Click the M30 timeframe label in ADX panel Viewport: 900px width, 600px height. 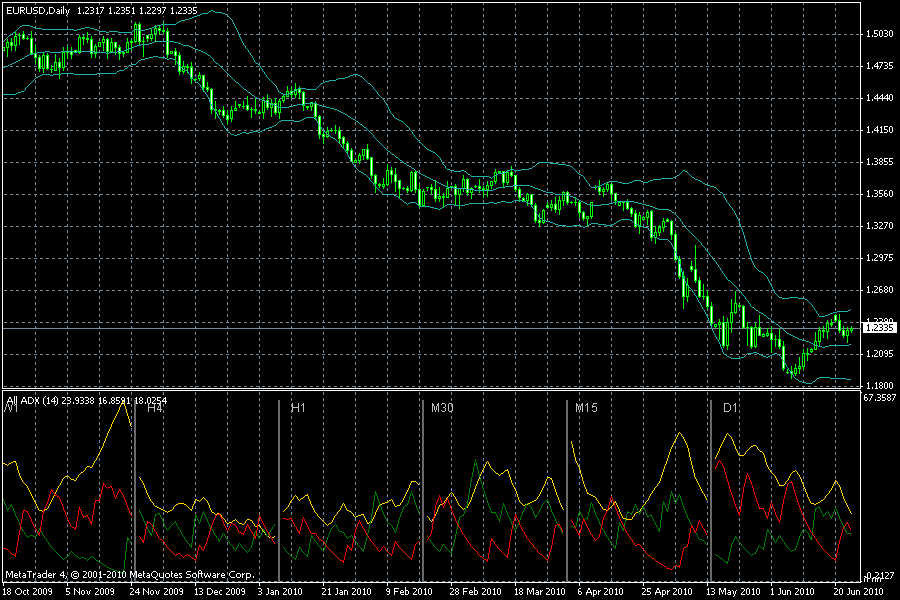click(442, 408)
